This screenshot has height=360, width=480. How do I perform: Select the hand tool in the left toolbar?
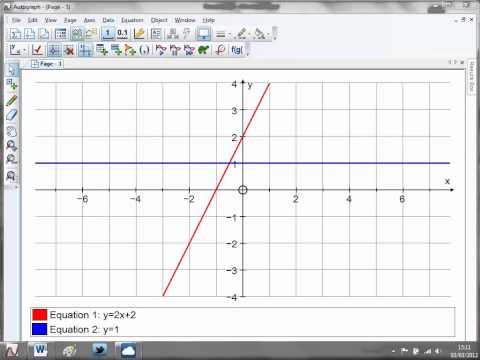point(12,131)
